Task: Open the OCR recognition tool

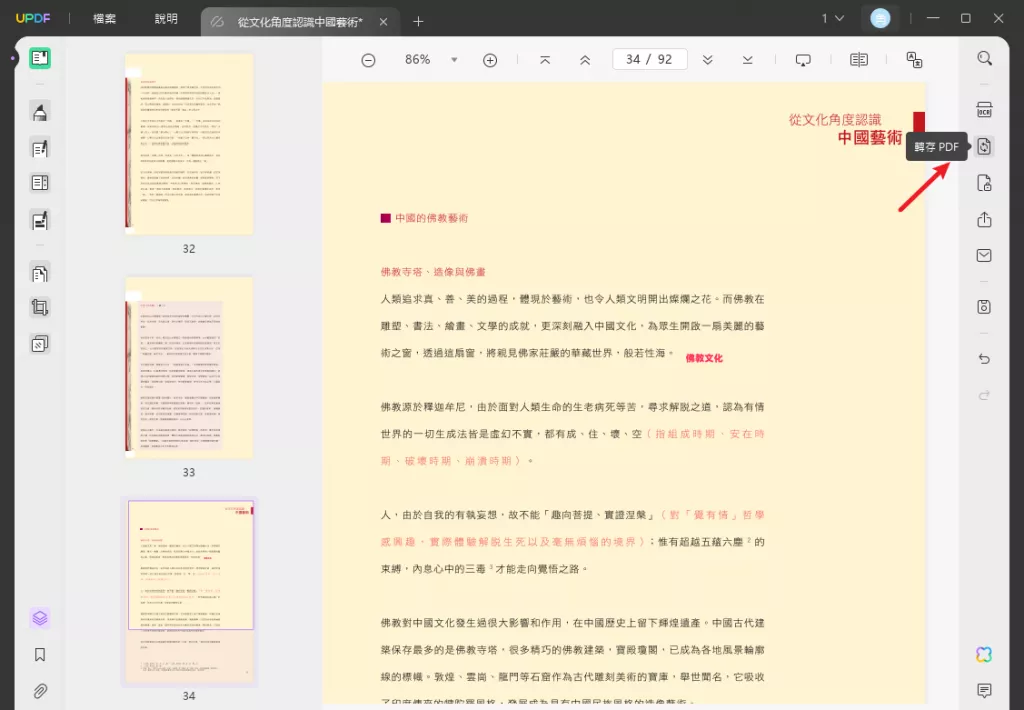Action: [984, 110]
